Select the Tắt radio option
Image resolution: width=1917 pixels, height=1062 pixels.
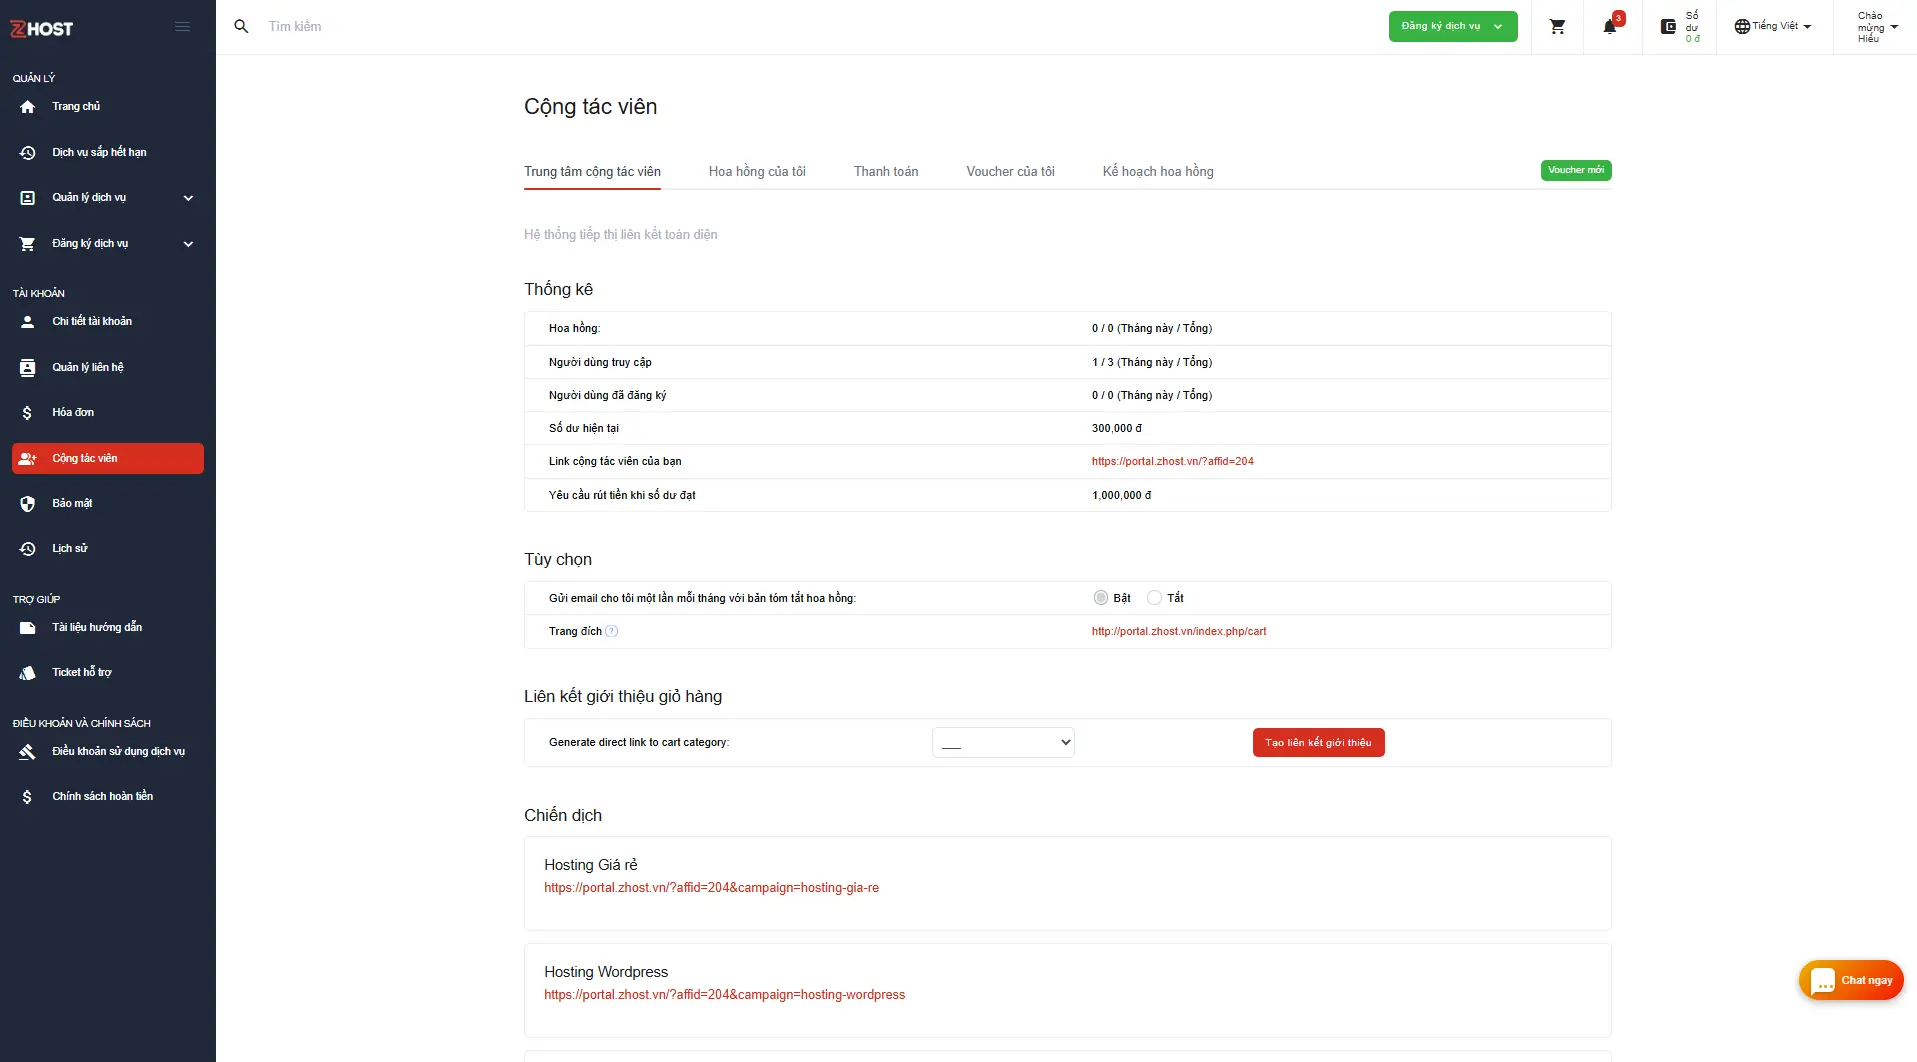[1154, 598]
